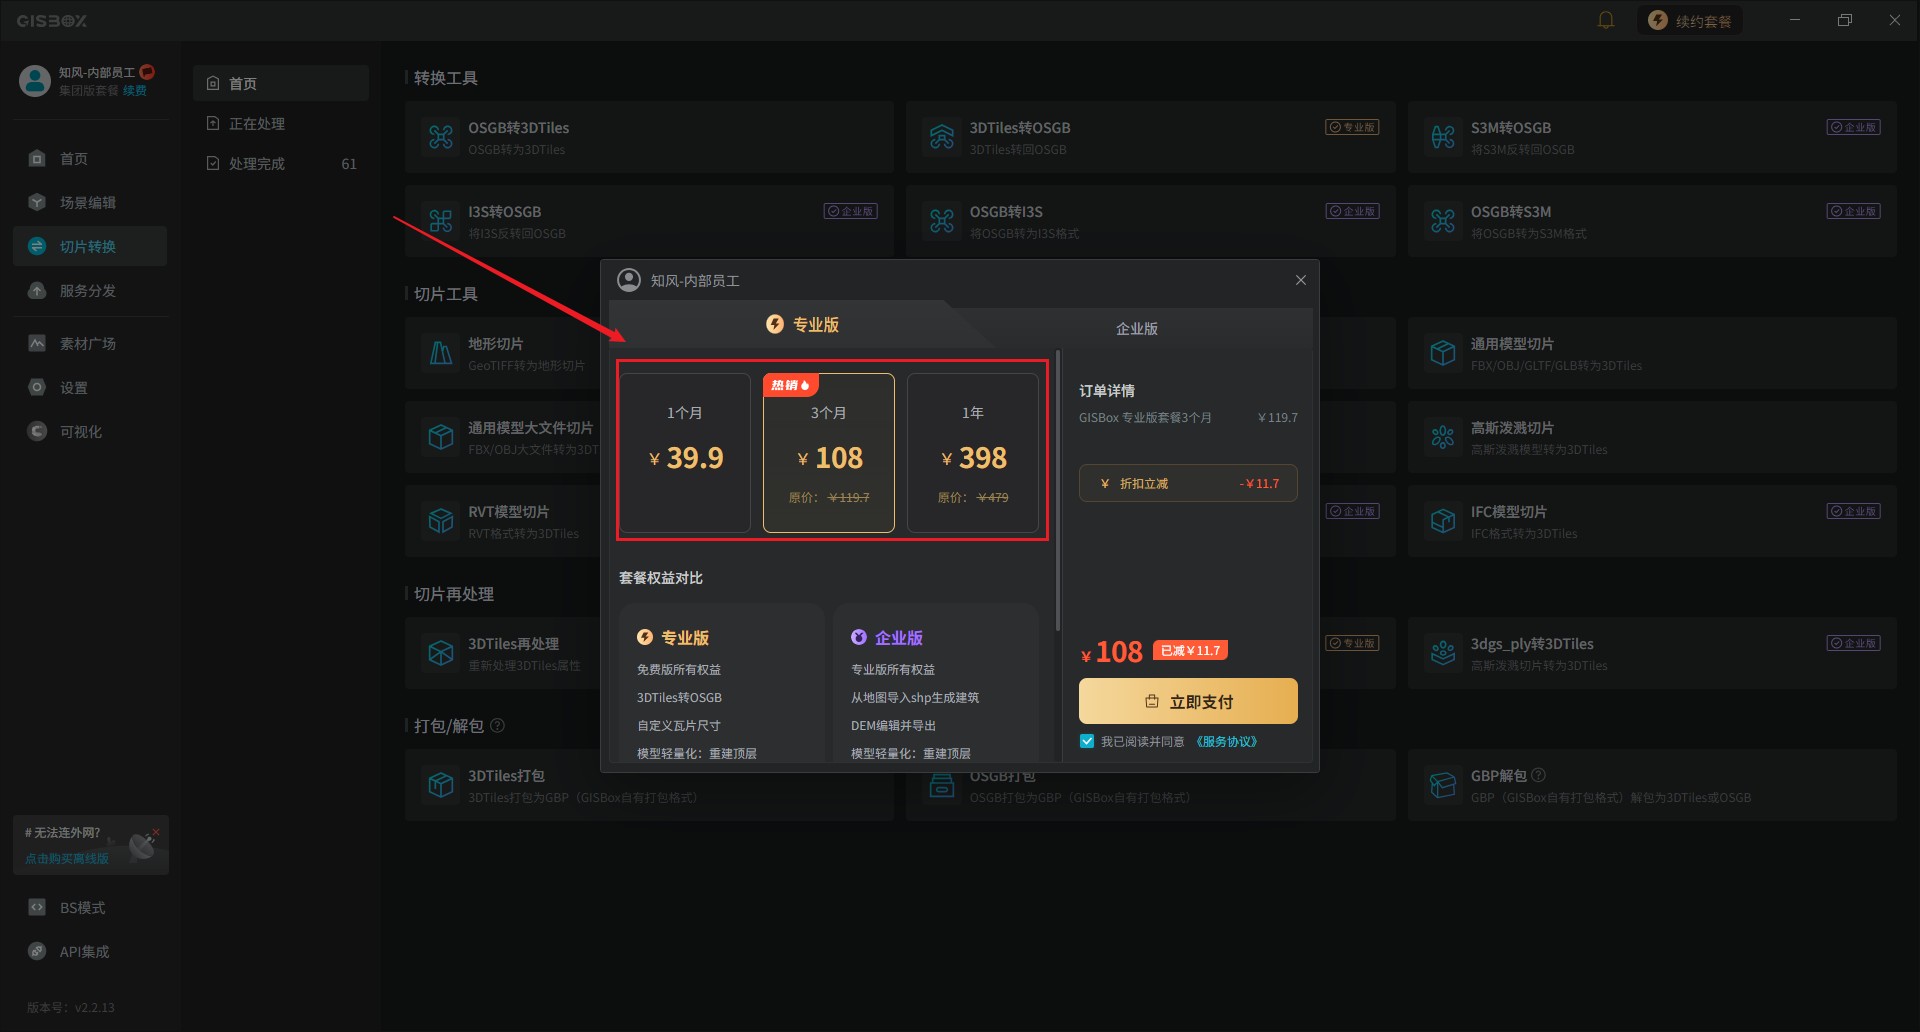Click the 3DTiles打包 tool icon
The width and height of the screenshot is (1920, 1032).
441,785
